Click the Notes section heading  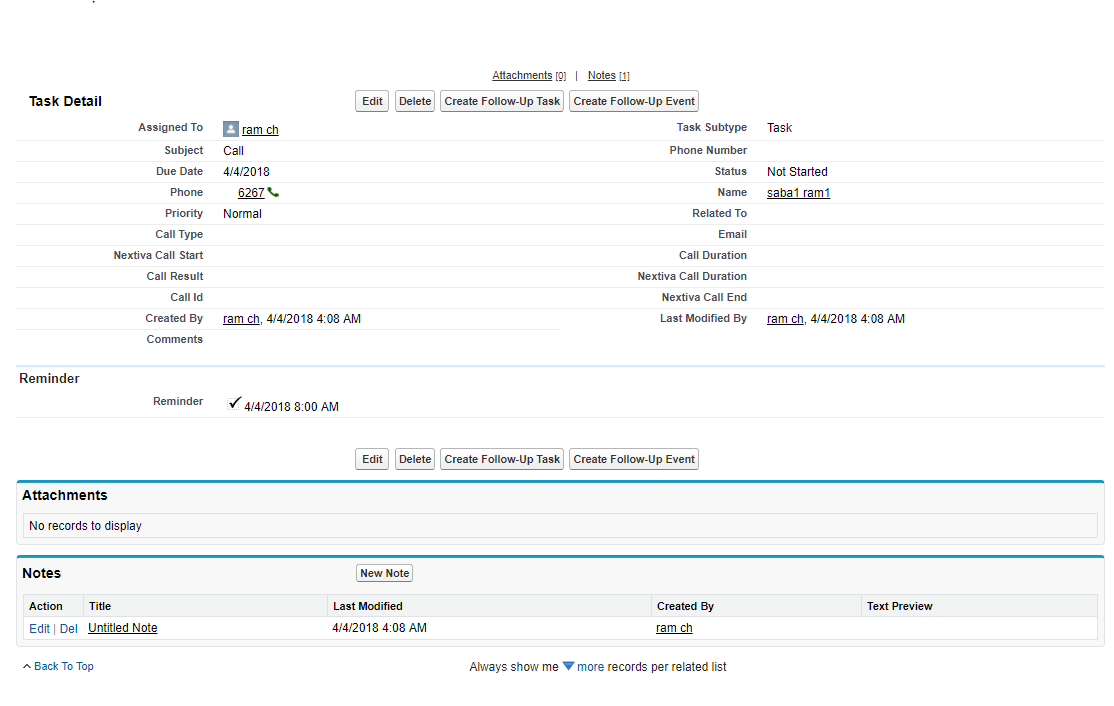tap(41, 573)
